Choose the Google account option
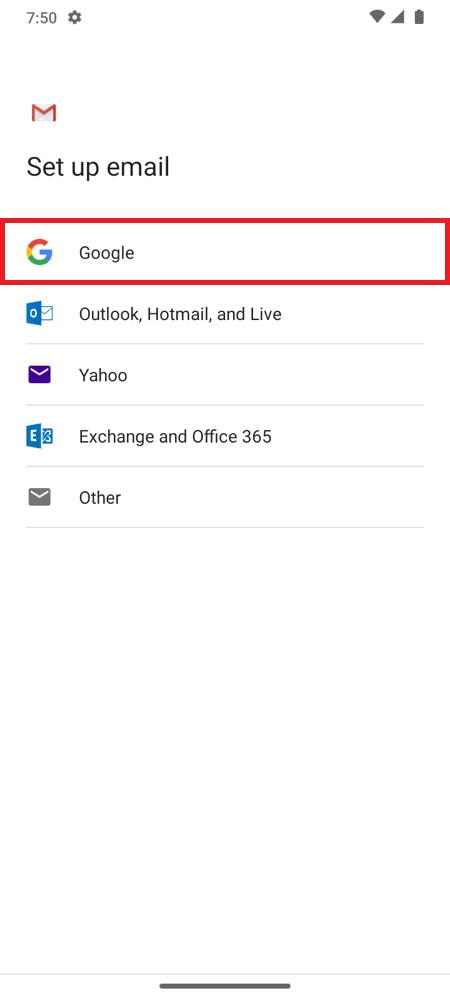450x1000 pixels. click(225, 253)
